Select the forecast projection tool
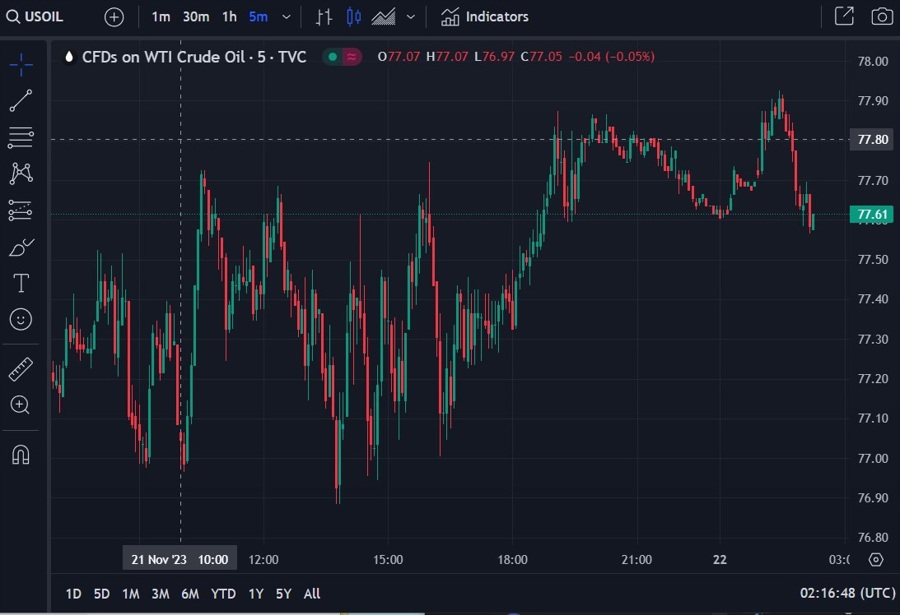This screenshot has height=615, width=900. click(21, 210)
